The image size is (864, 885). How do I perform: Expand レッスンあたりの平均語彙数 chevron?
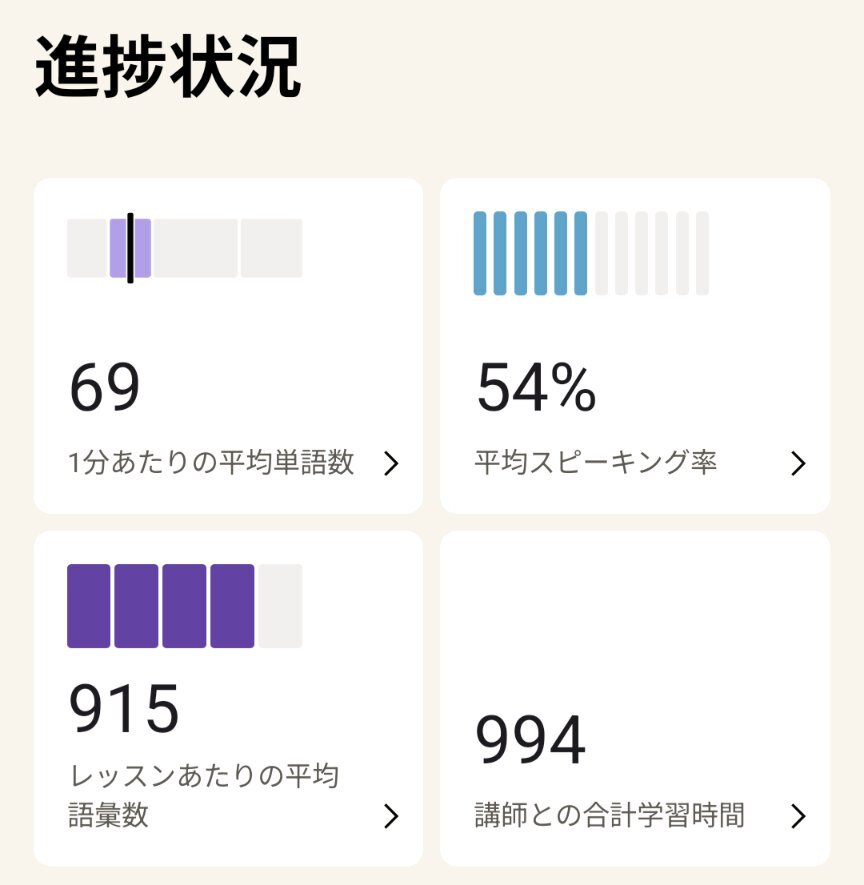391,817
